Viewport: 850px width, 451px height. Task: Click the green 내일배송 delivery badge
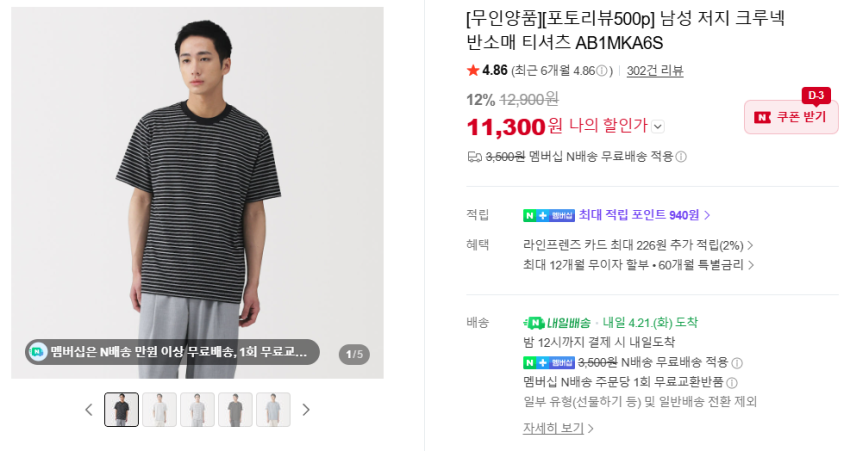point(557,323)
